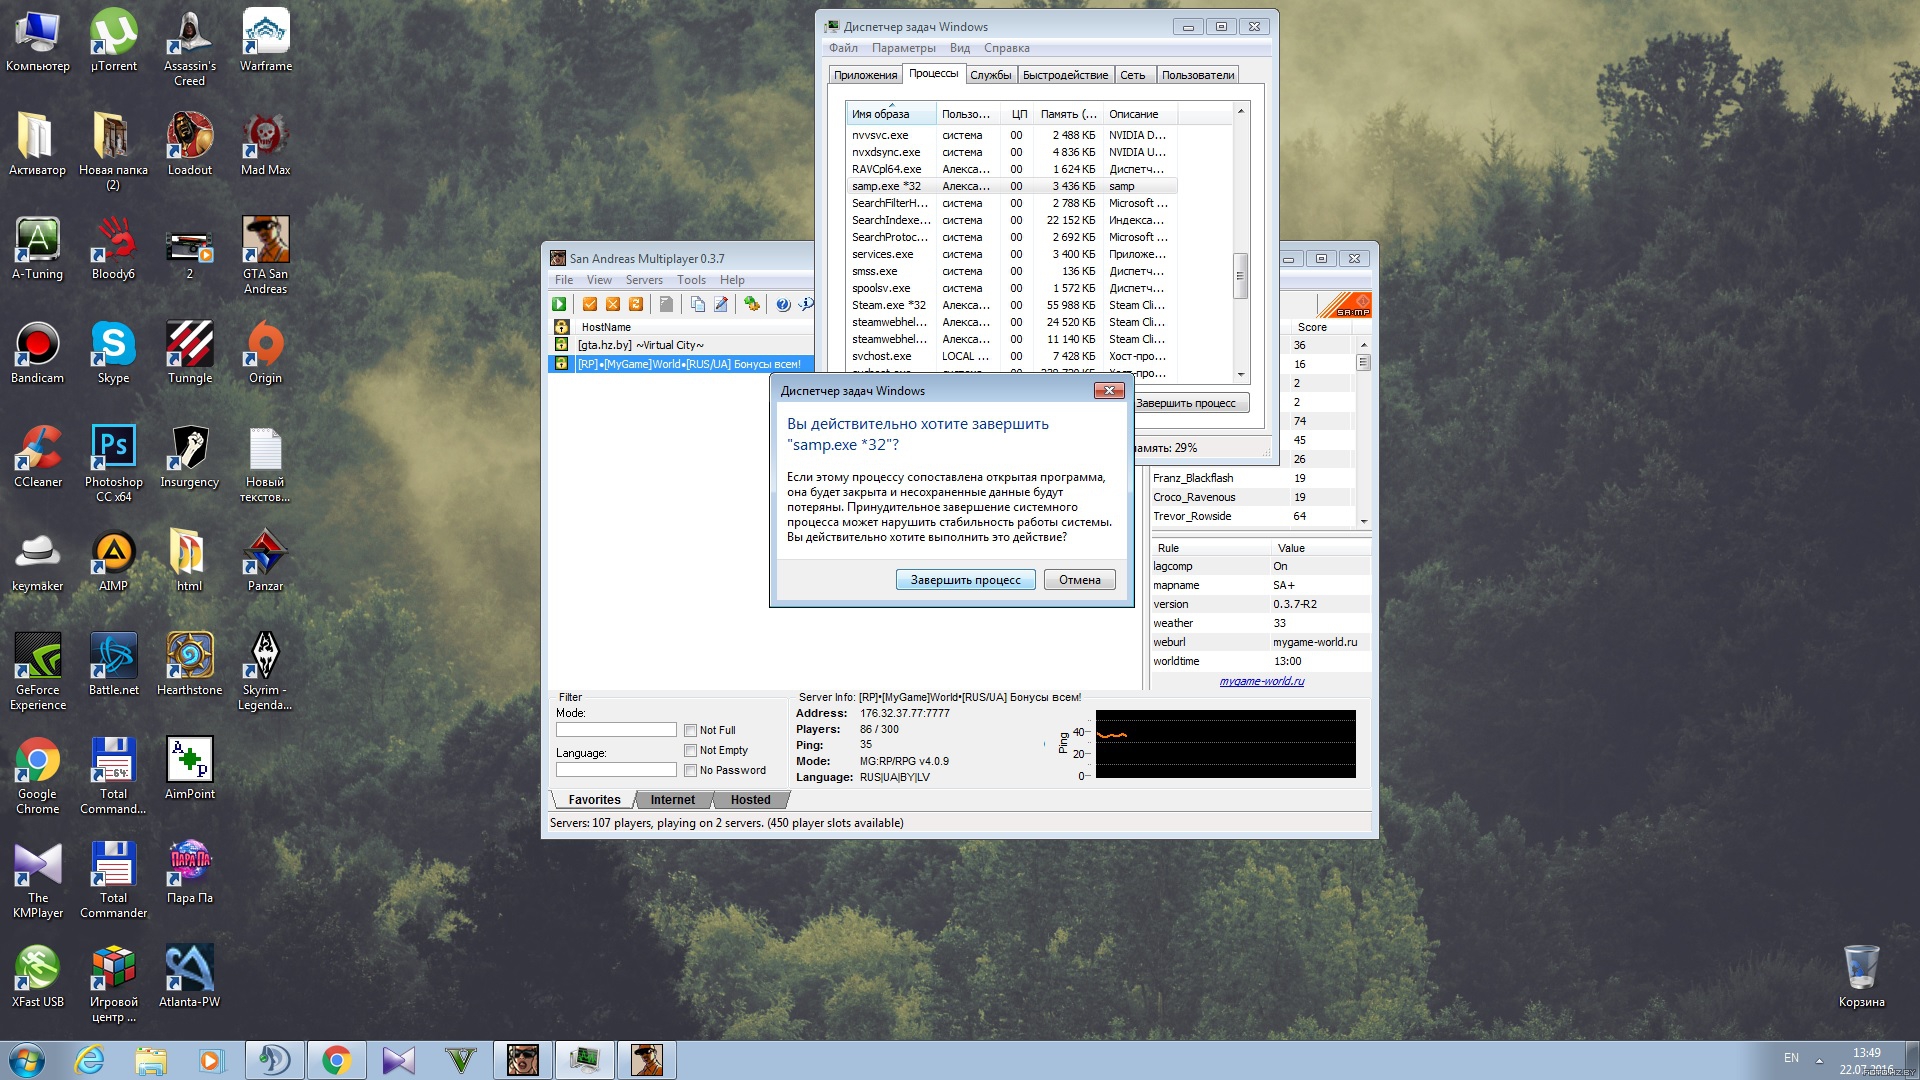Click the process list scroll-up arrow in Task Manager
The width and height of the screenshot is (1920, 1080).
pos(1241,111)
